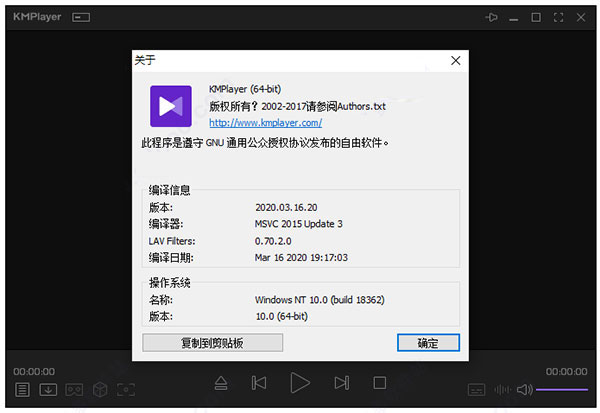The image size is (600, 413).
Task: Close the KMPlayer main window
Action: 581,17
